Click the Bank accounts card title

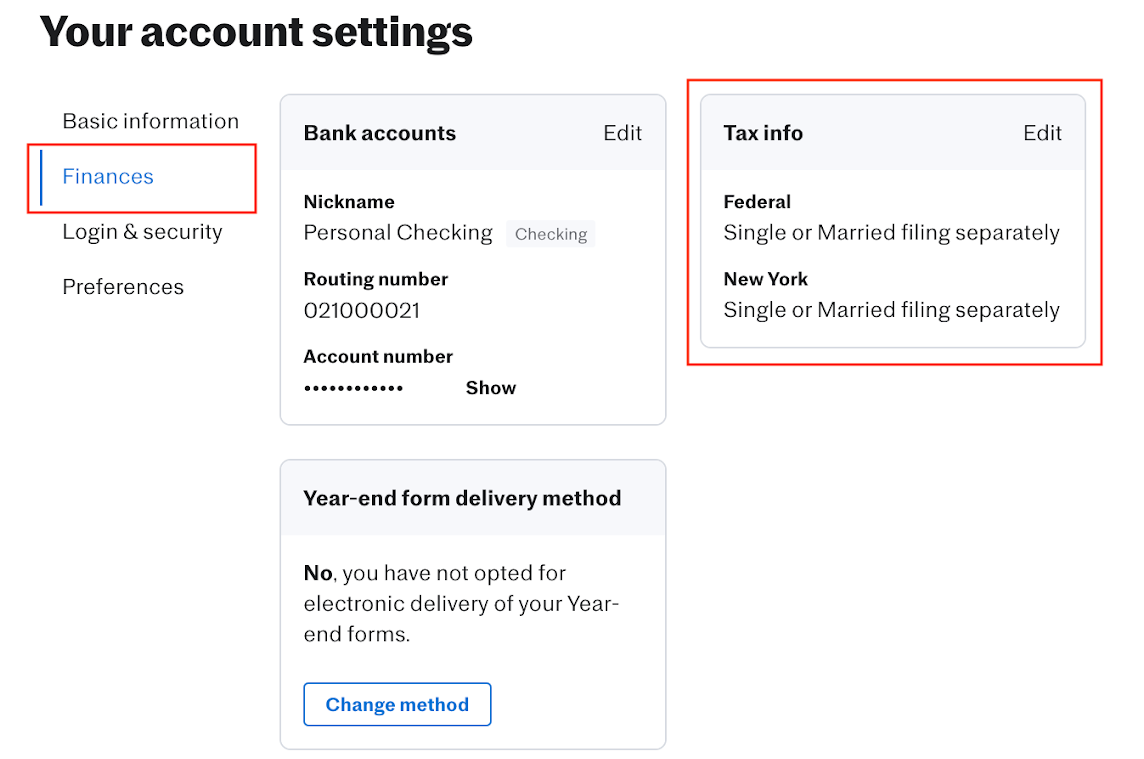coord(380,133)
